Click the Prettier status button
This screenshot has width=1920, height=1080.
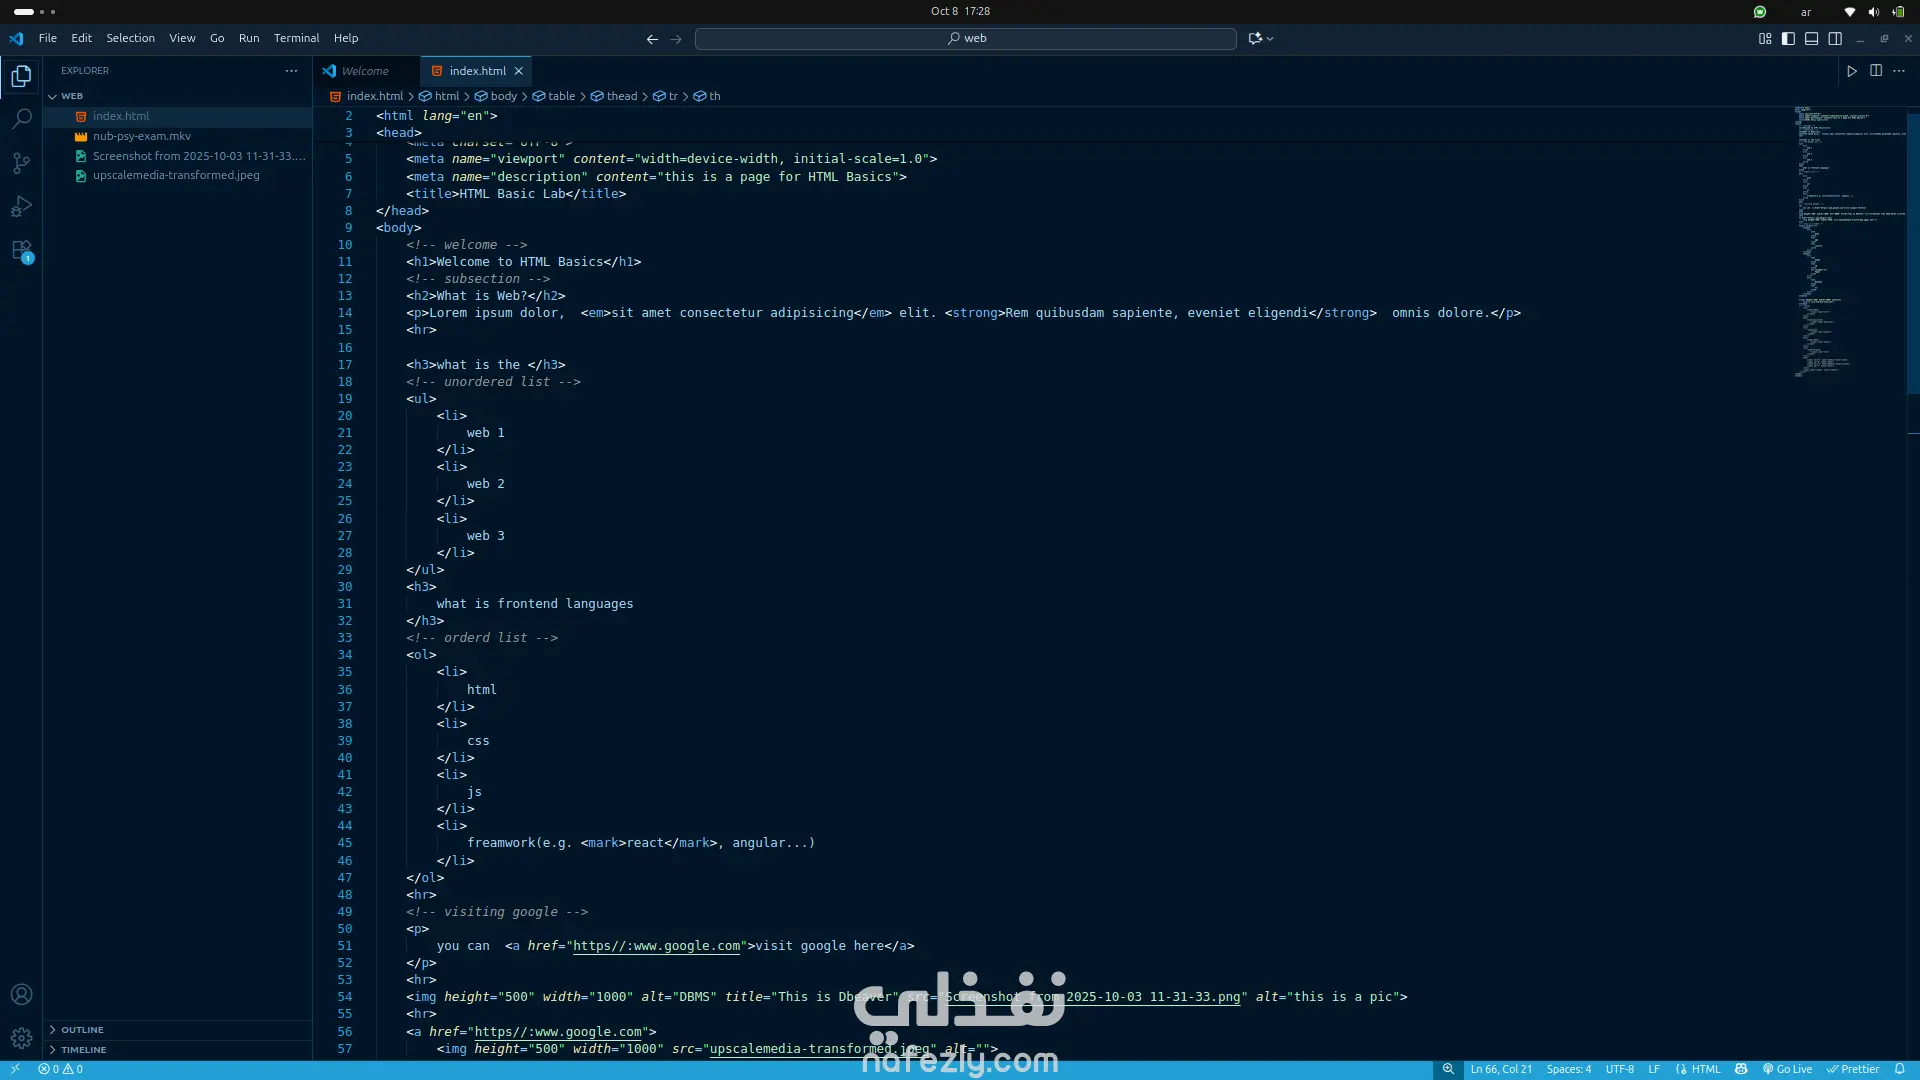(1853, 1069)
